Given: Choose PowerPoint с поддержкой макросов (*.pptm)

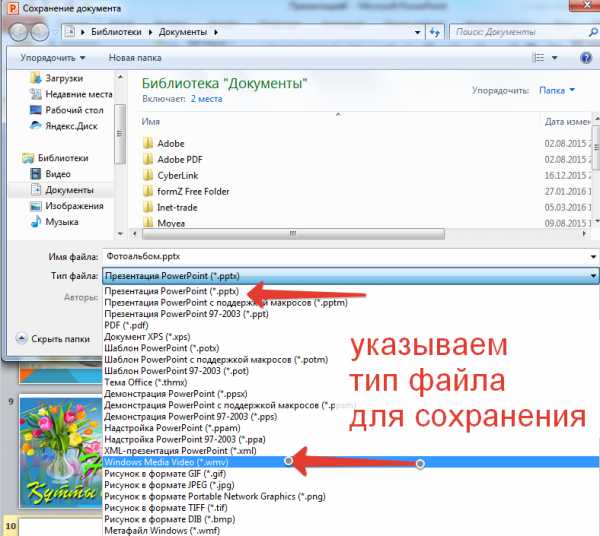Looking at the screenshot, I should (226, 303).
